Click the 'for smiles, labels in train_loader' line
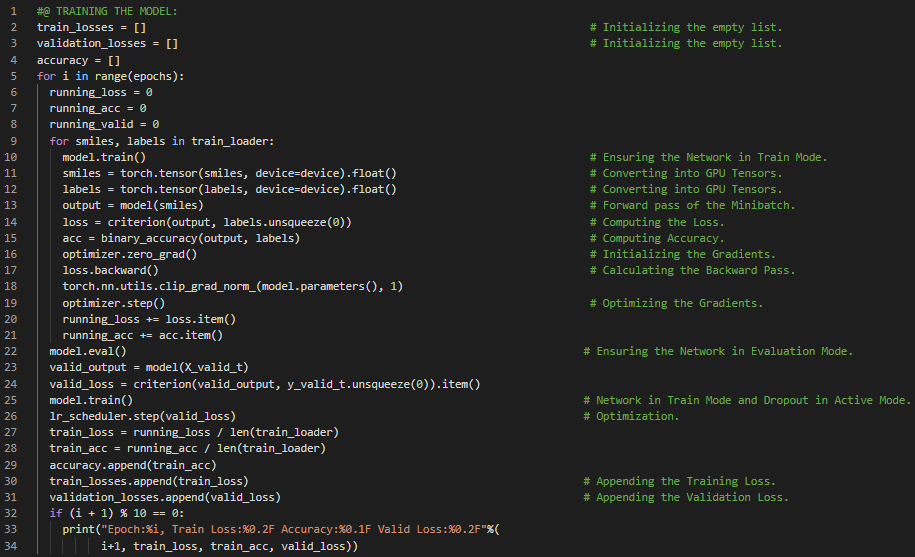The width and height of the screenshot is (915, 557). 161,141
